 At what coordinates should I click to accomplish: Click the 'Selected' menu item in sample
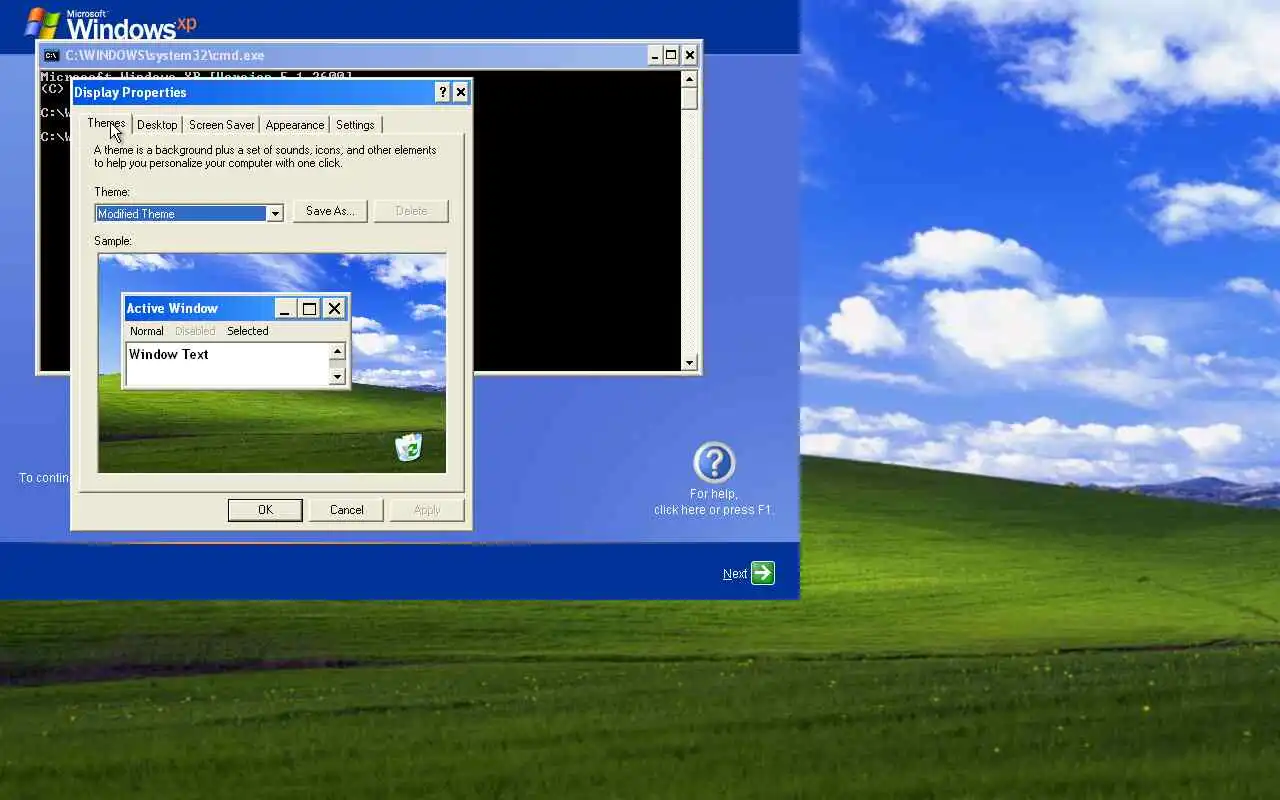(x=247, y=331)
